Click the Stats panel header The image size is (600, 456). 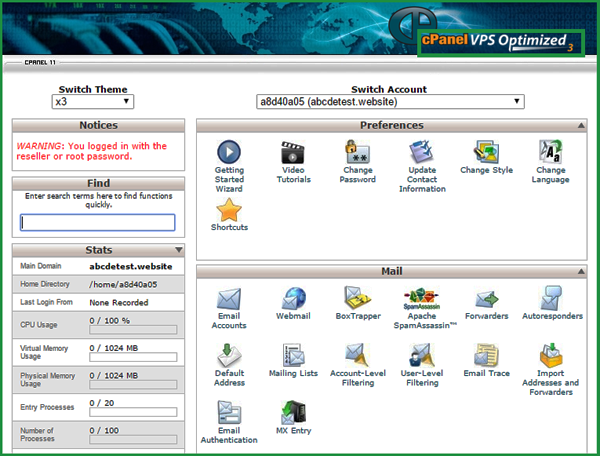coord(98,250)
